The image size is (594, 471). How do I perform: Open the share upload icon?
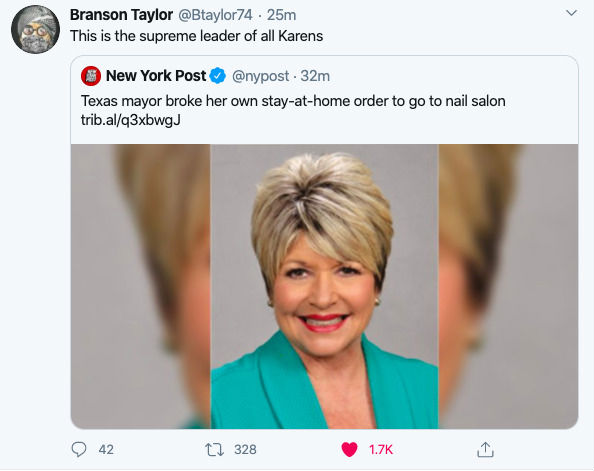click(485, 449)
